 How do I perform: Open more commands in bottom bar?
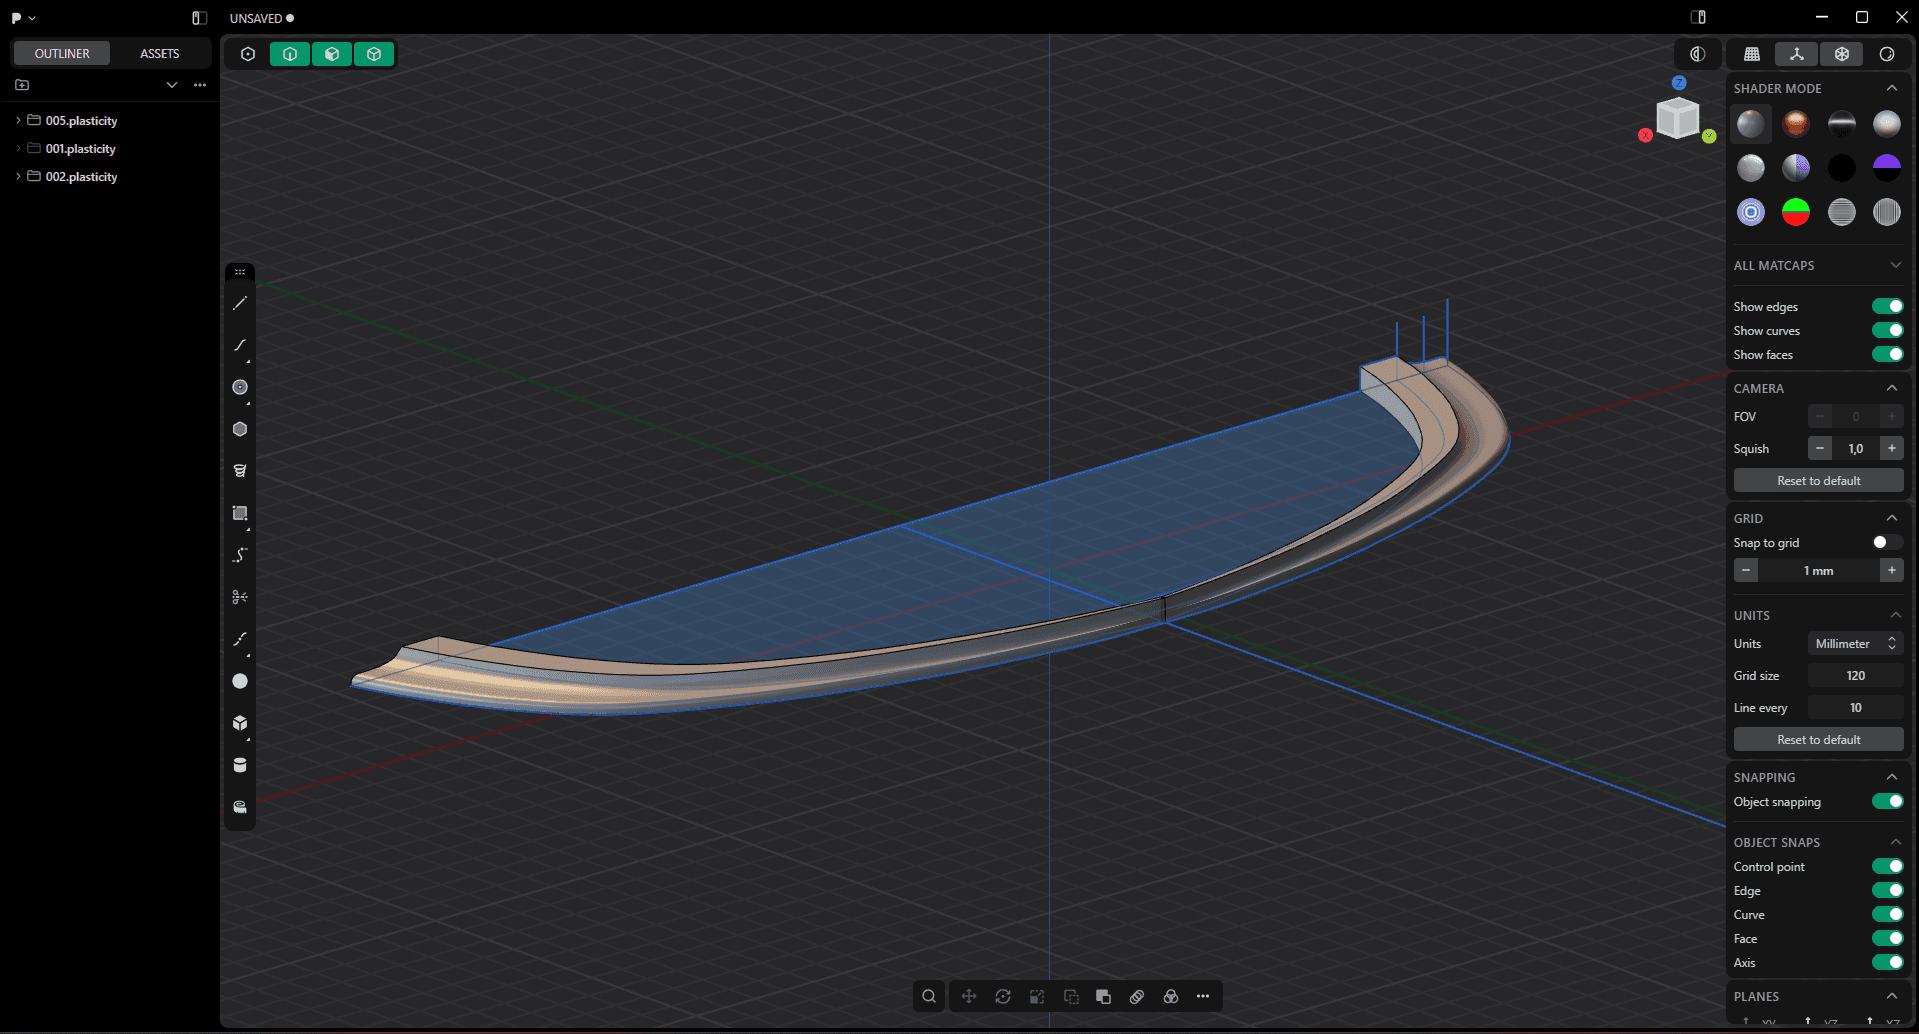pyautogui.click(x=1203, y=996)
